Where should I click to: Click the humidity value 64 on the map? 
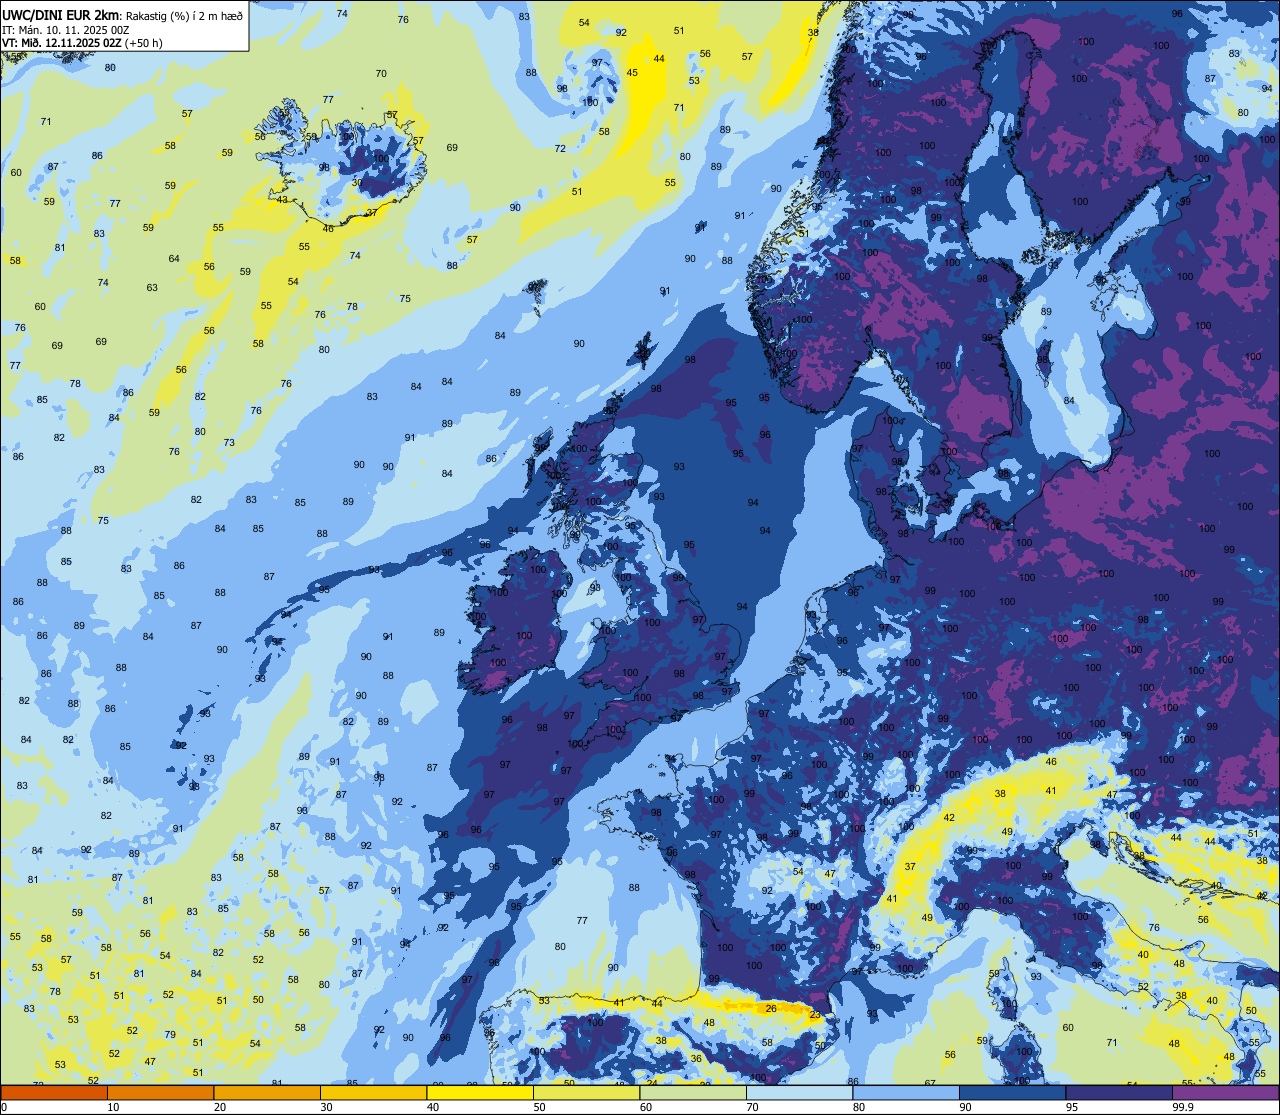[x=174, y=259]
